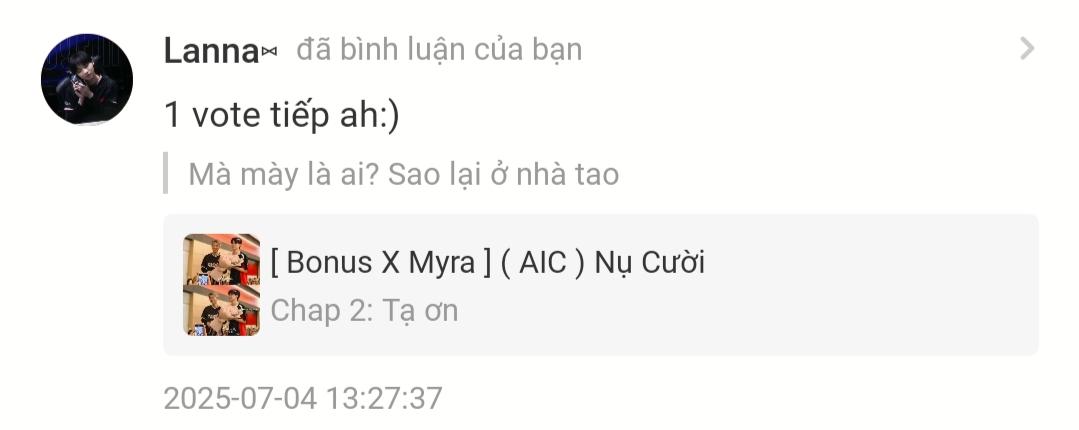
Task: Click lower photo in the cover thumbnail
Action: 222,310
